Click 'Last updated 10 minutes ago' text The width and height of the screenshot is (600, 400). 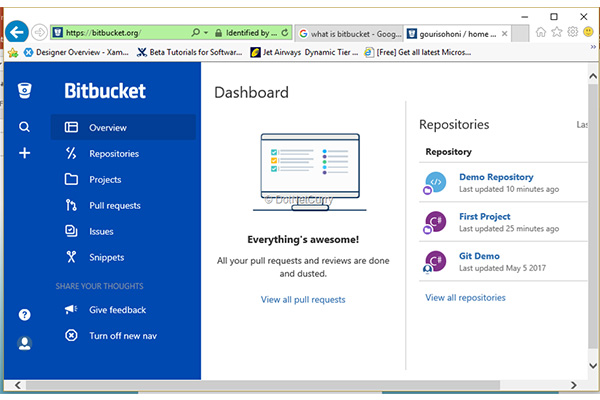[509, 189]
